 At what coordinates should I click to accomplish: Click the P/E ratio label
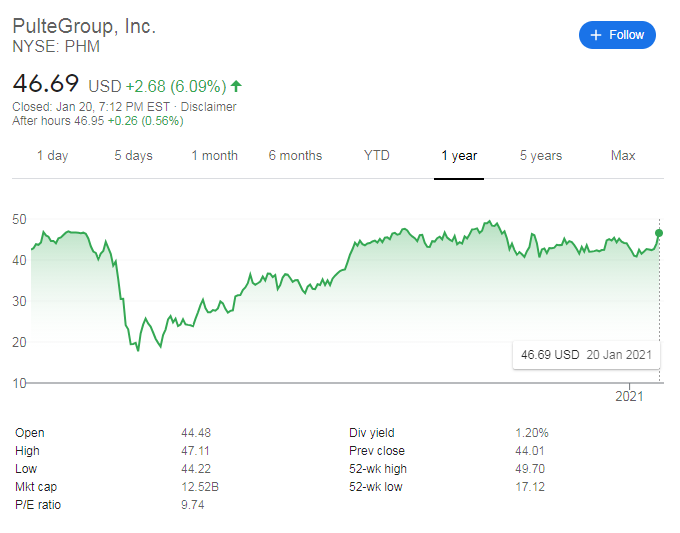pos(38,505)
